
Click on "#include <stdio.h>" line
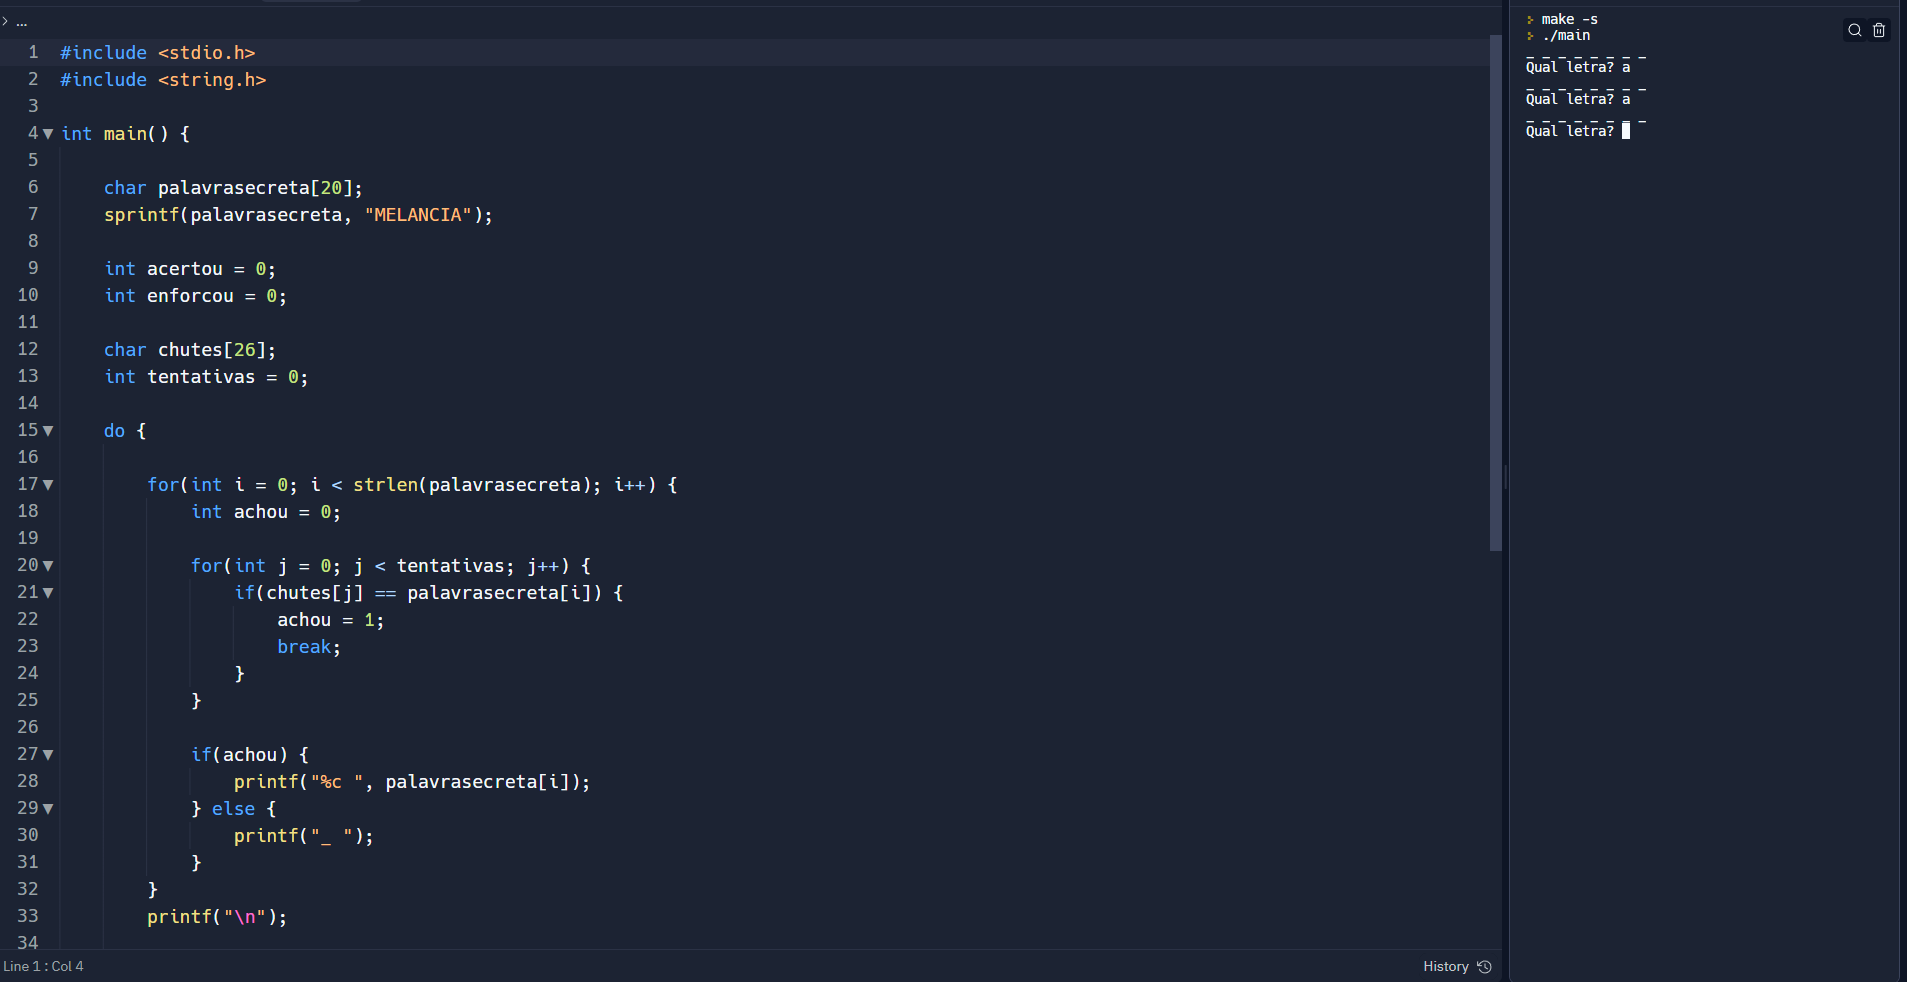158,53
